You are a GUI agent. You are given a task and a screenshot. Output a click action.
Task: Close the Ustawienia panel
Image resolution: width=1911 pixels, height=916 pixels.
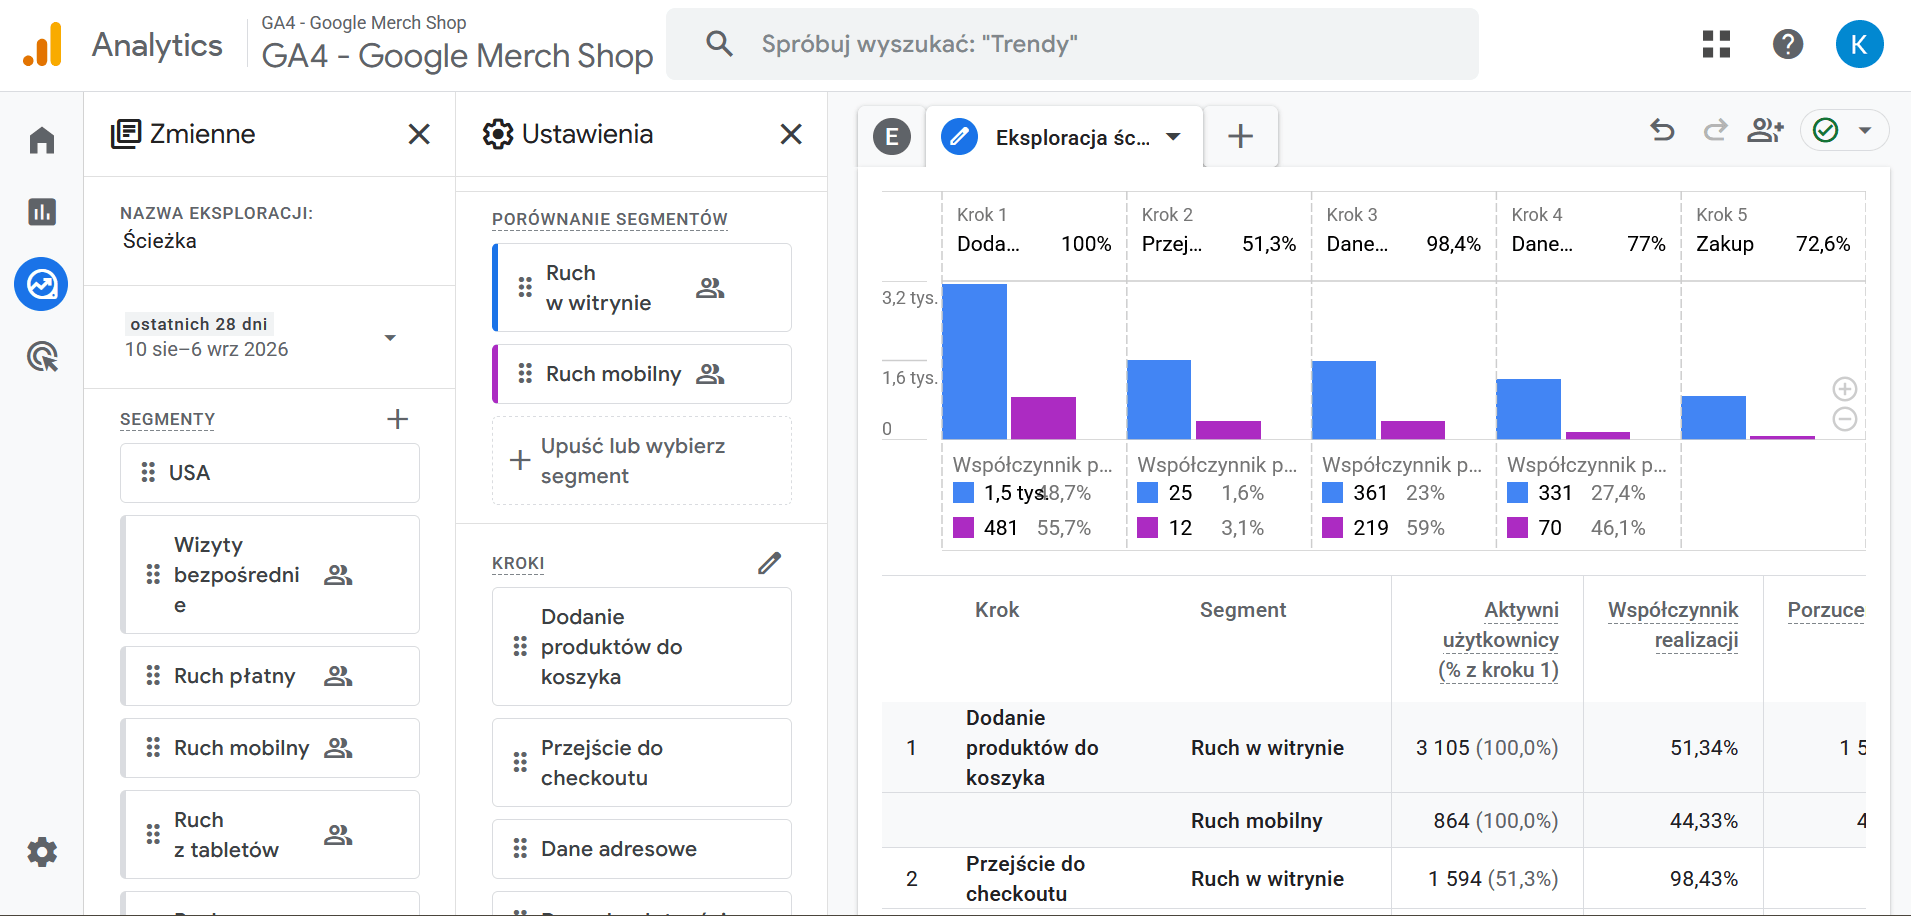[x=791, y=134]
